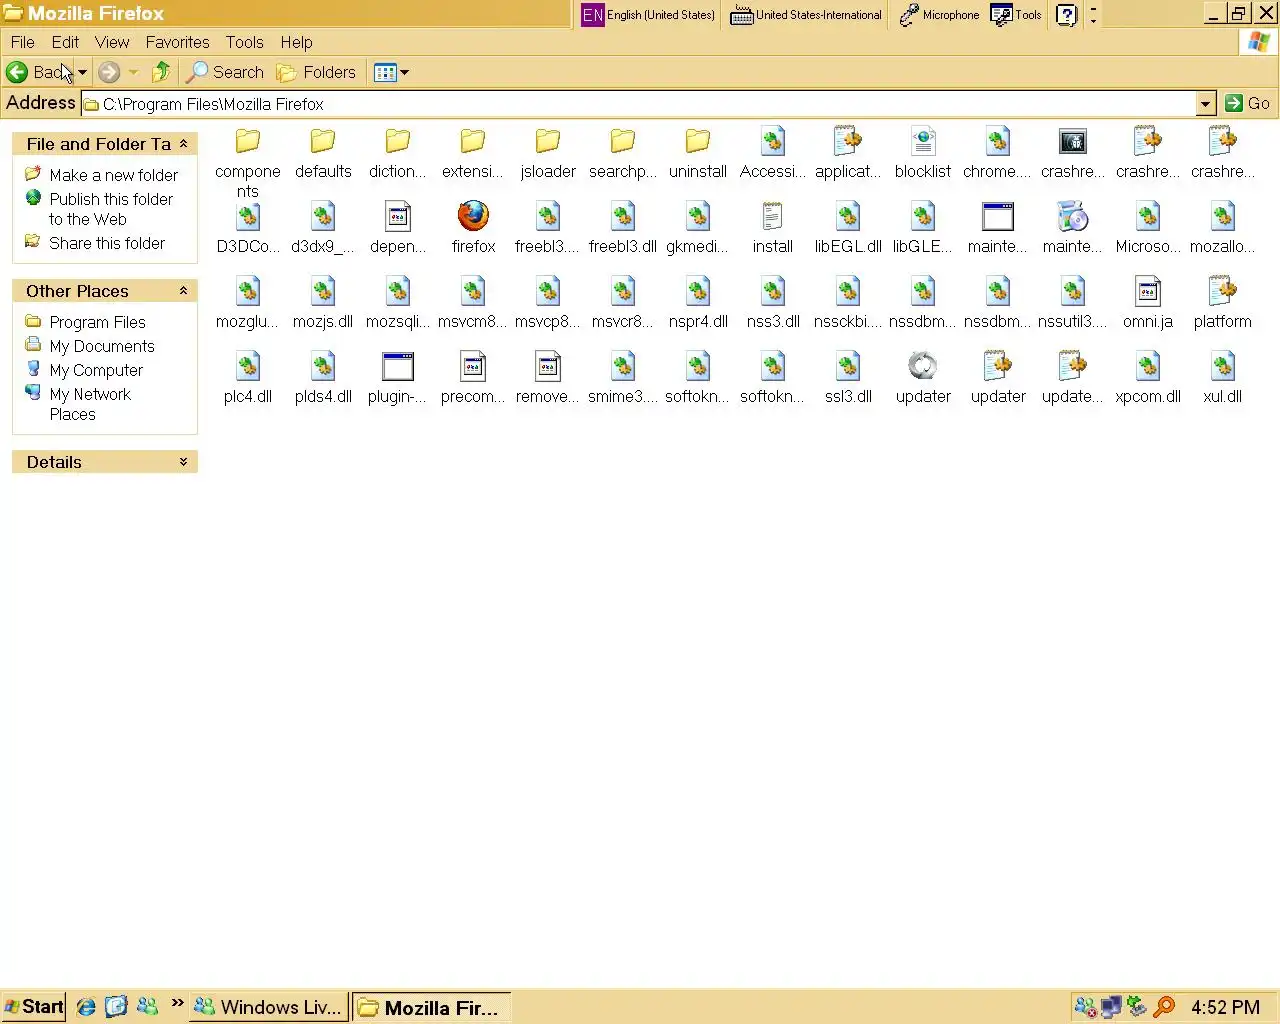Open the Favorites menu
This screenshot has width=1280, height=1024.
click(177, 42)
